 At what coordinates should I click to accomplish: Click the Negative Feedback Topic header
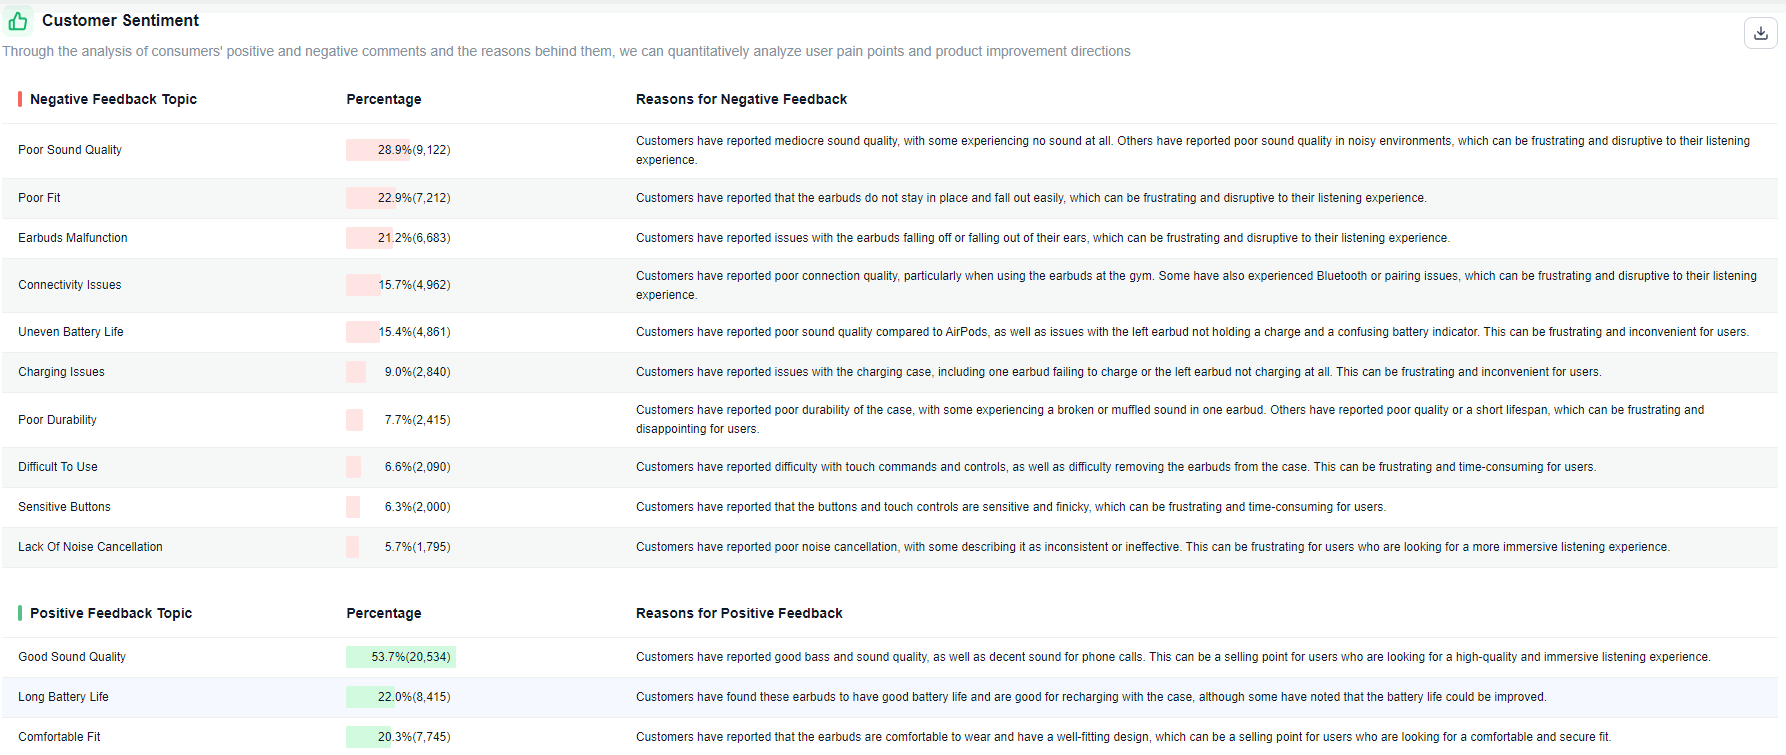[113, 99]
